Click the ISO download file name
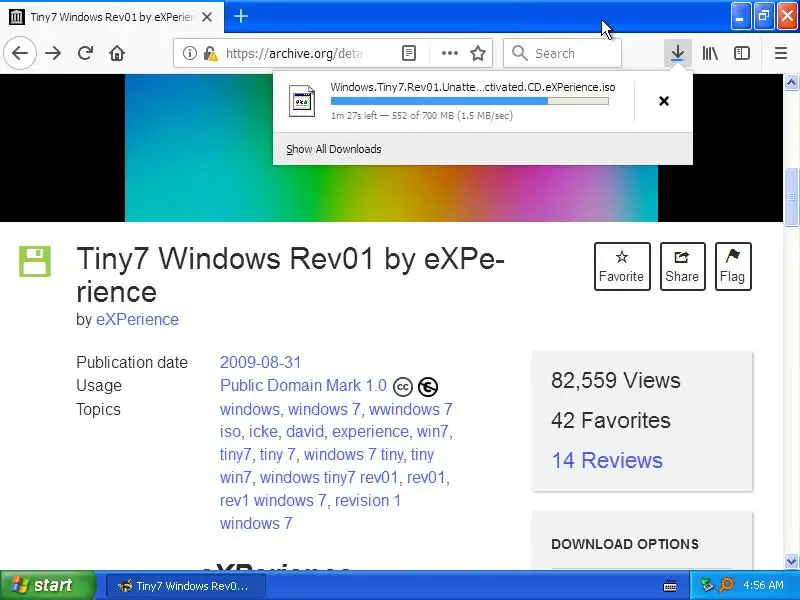800x600 pixels. (472, 87)
